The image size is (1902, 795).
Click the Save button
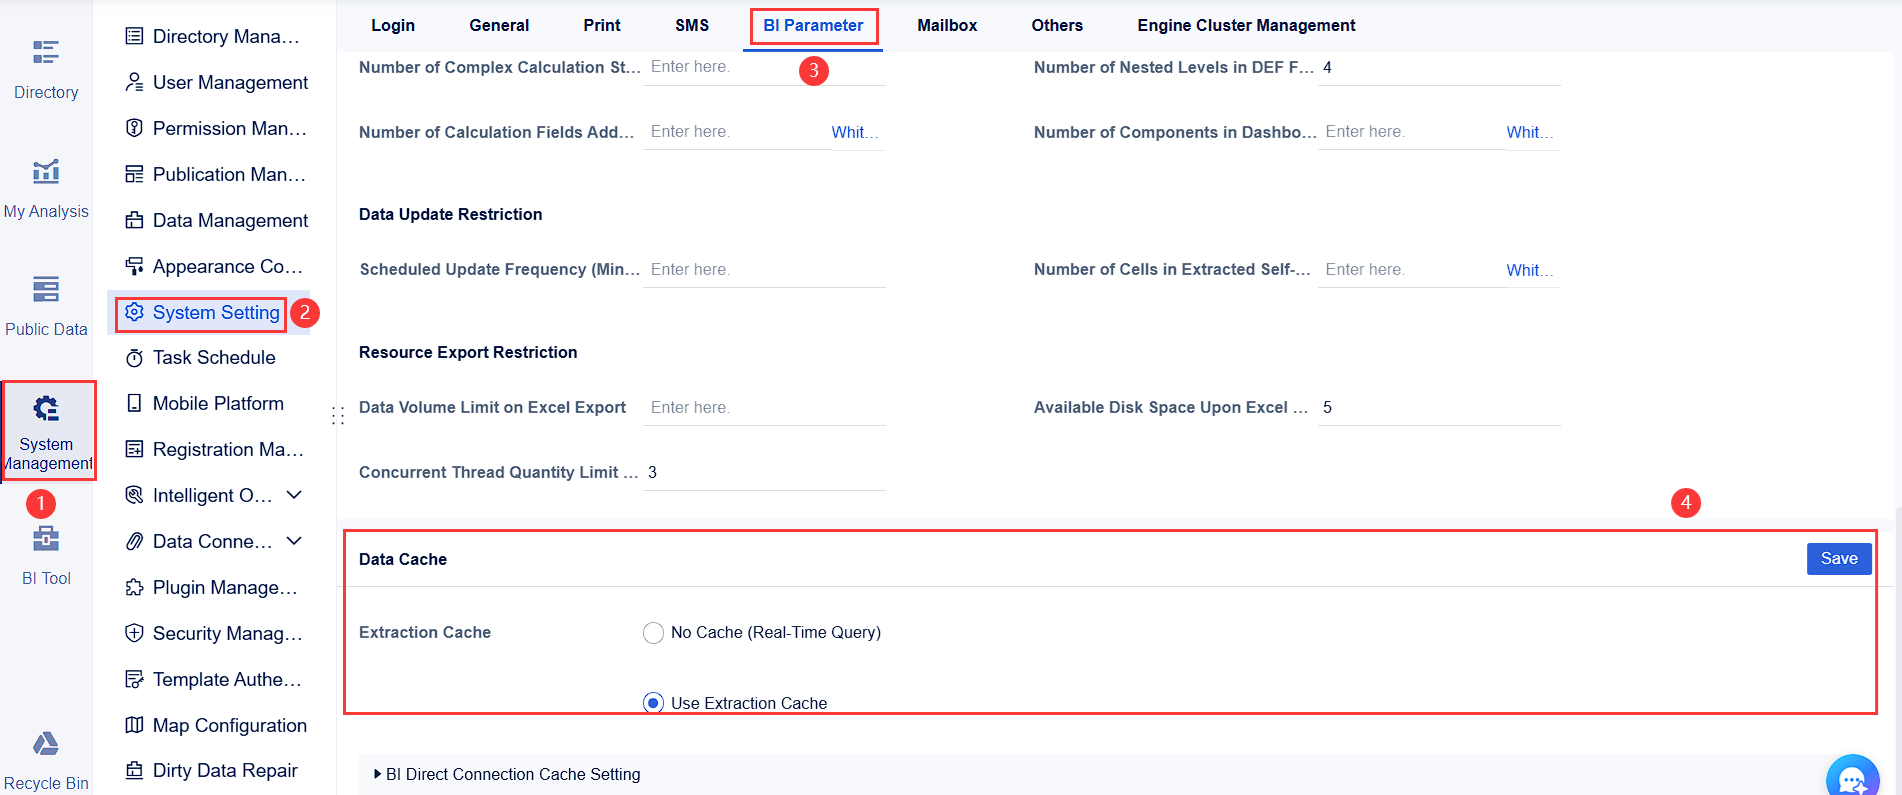(x=1839, y=559)
